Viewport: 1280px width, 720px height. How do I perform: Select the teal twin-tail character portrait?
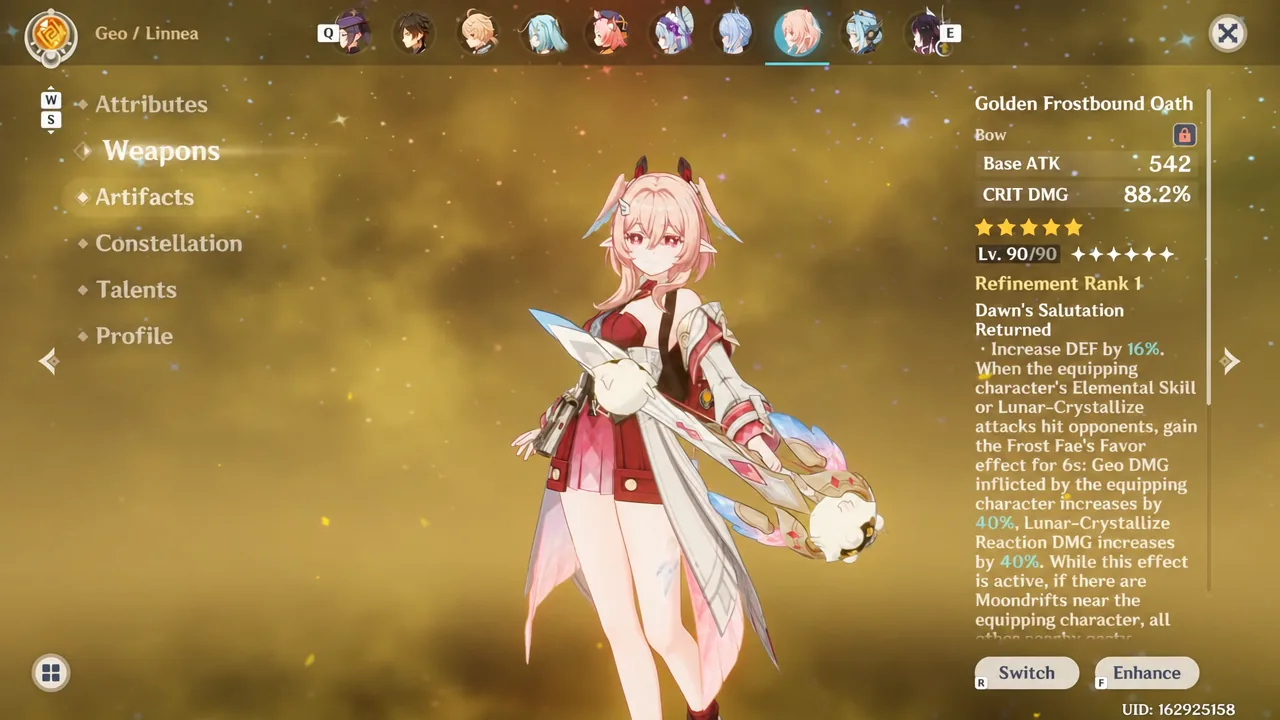pyautogui.click(x=542, y=33)
